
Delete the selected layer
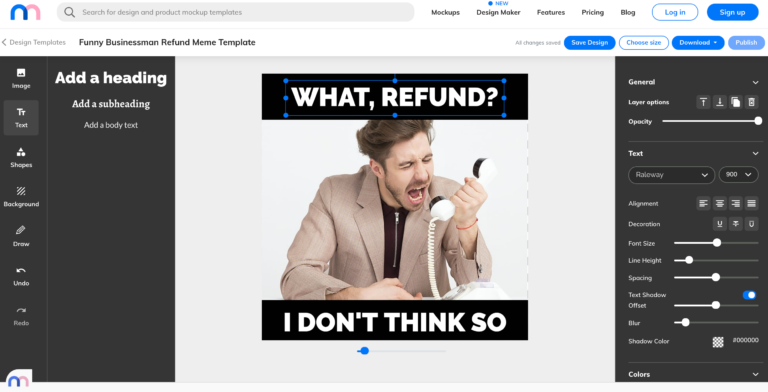click(x=751, y=102)
